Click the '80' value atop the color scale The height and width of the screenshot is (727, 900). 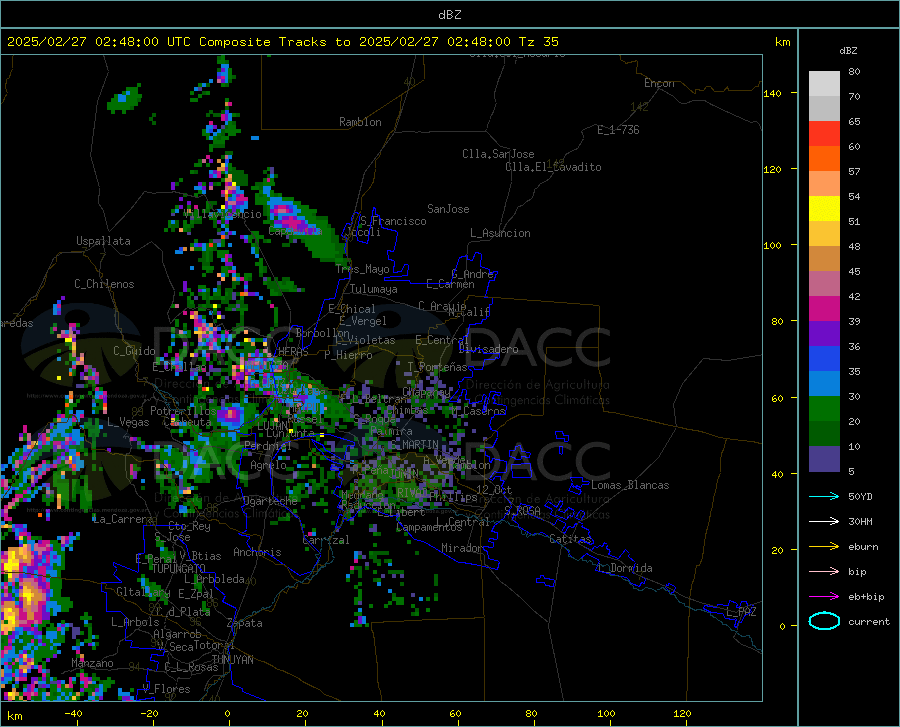point(854,72)
